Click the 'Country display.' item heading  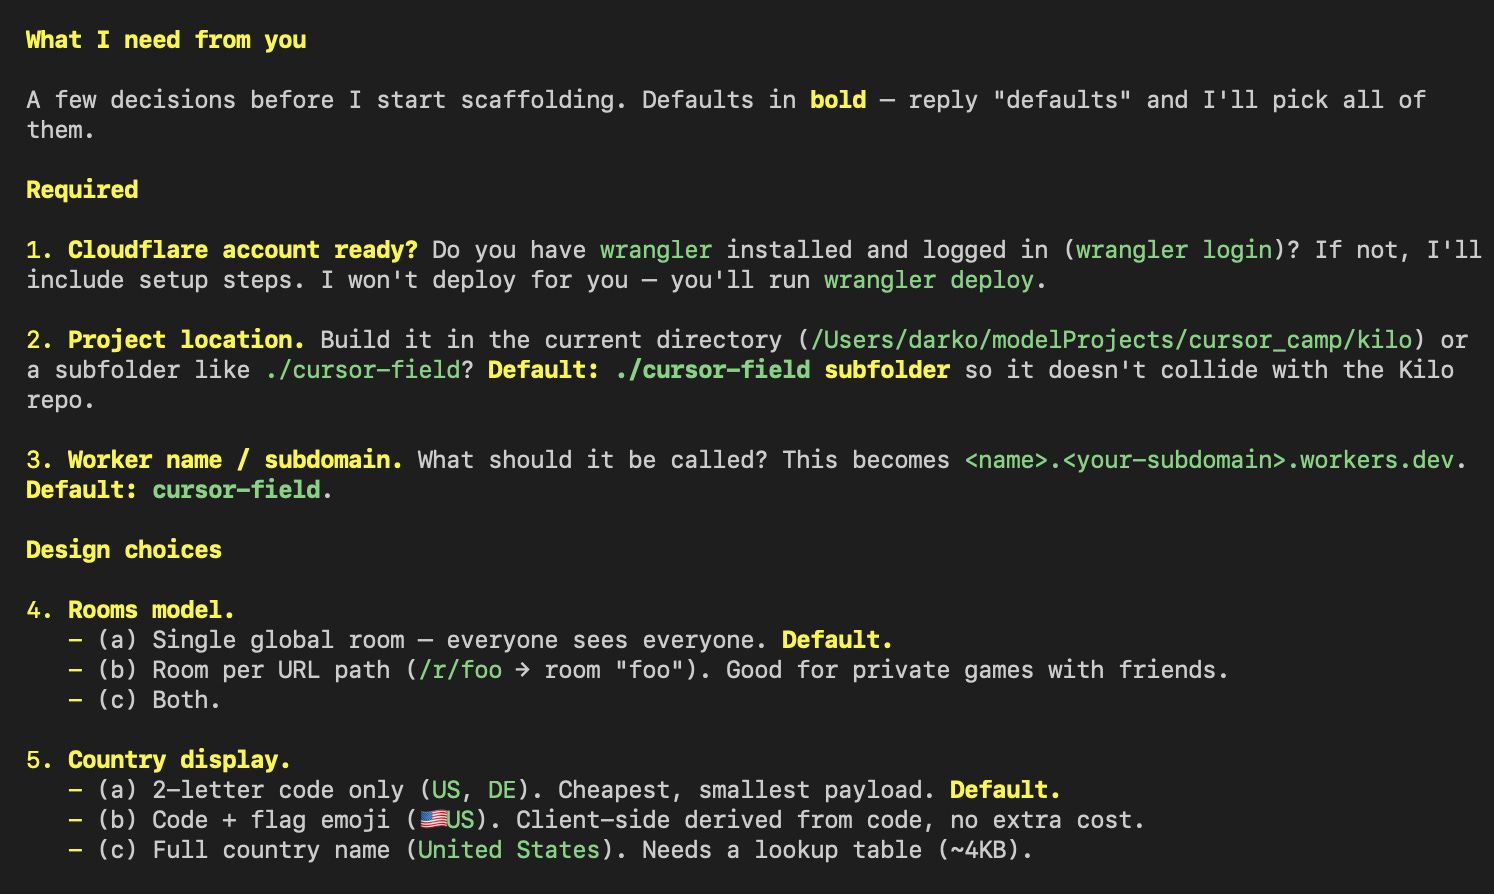[x=179, y=760]
